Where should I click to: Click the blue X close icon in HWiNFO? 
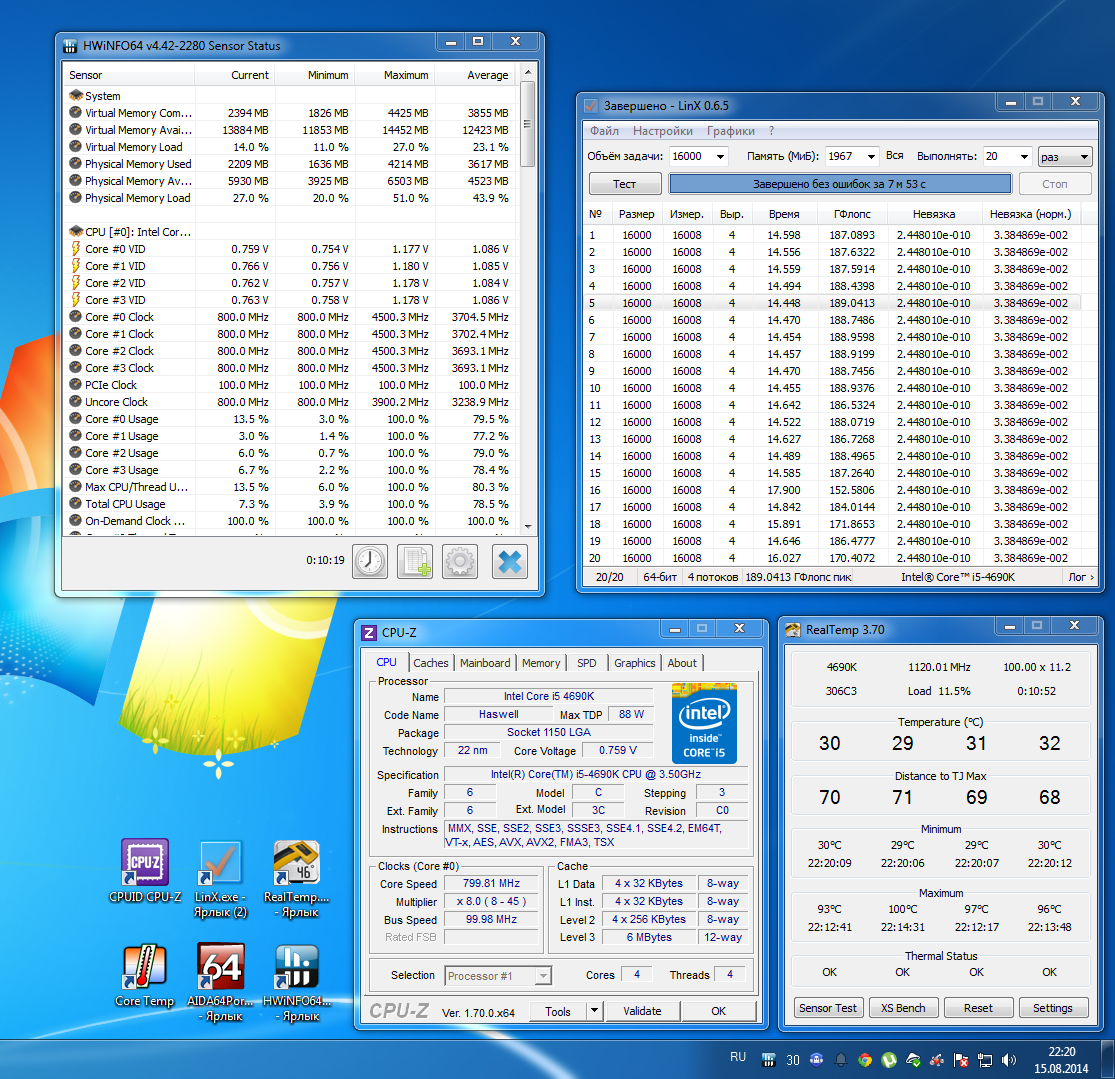click(x=510, y=561)
